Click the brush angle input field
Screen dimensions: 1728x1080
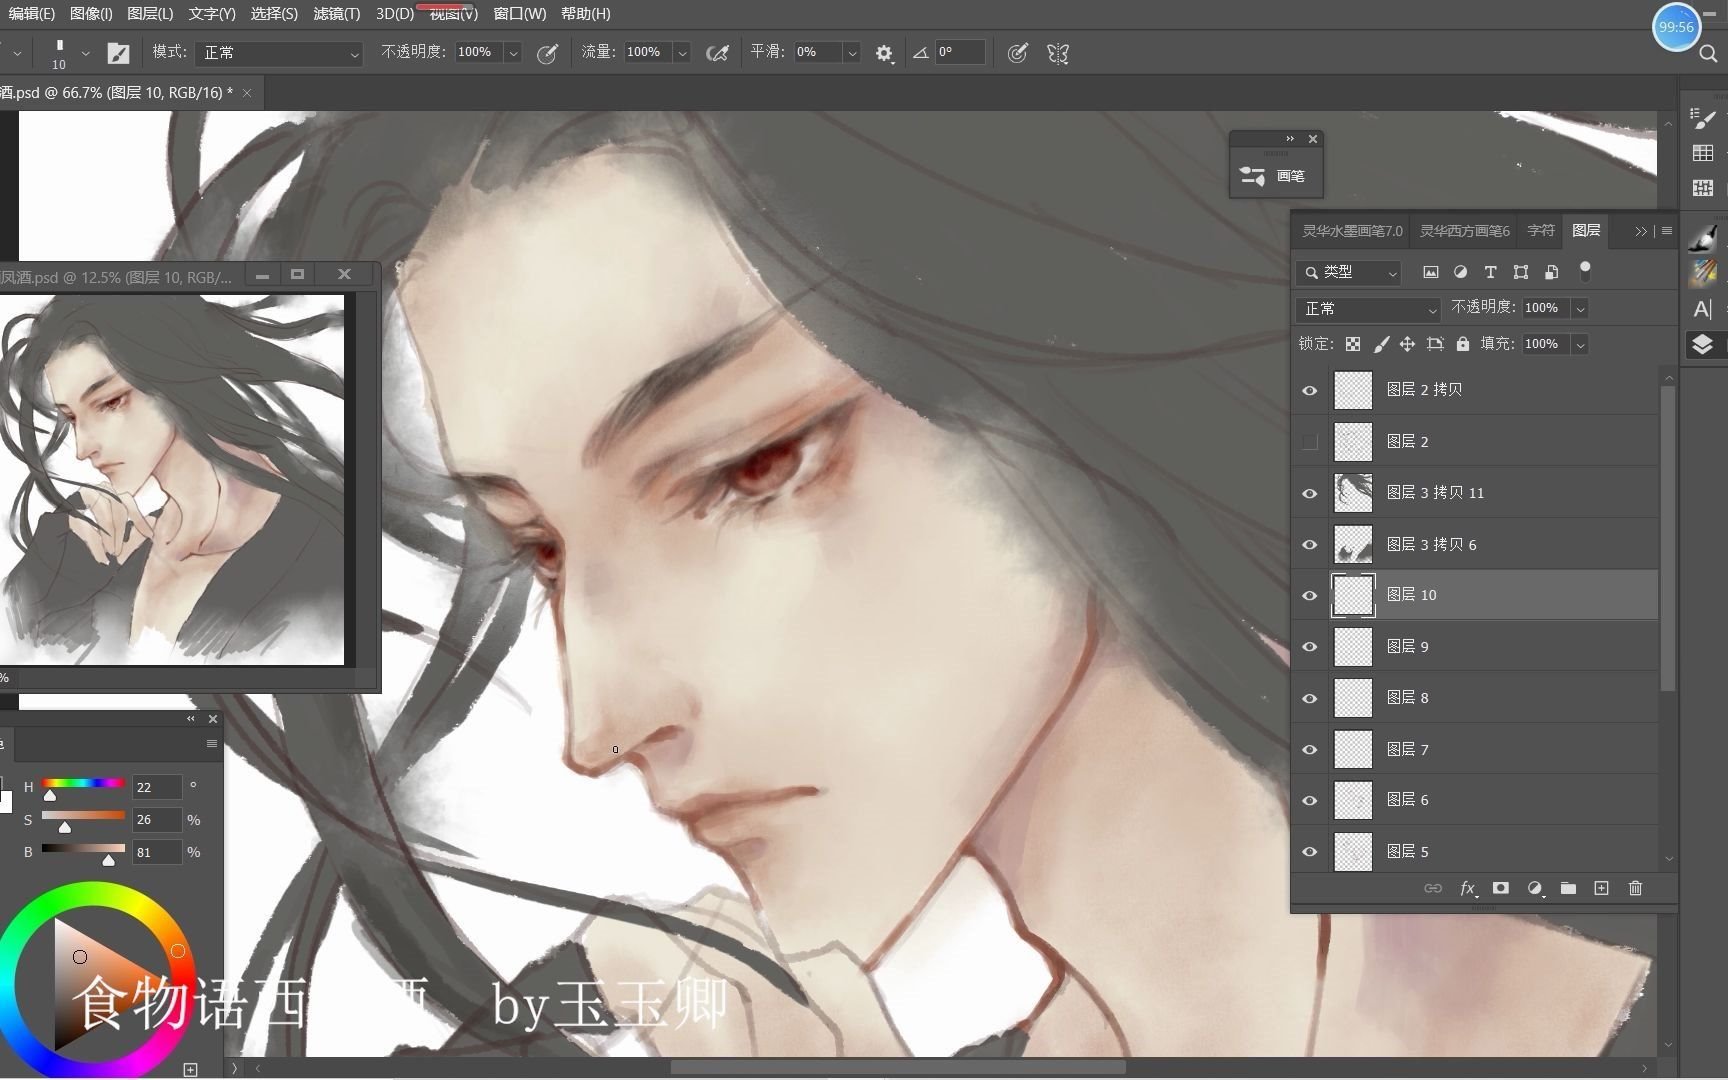click(x=960, y=53)
